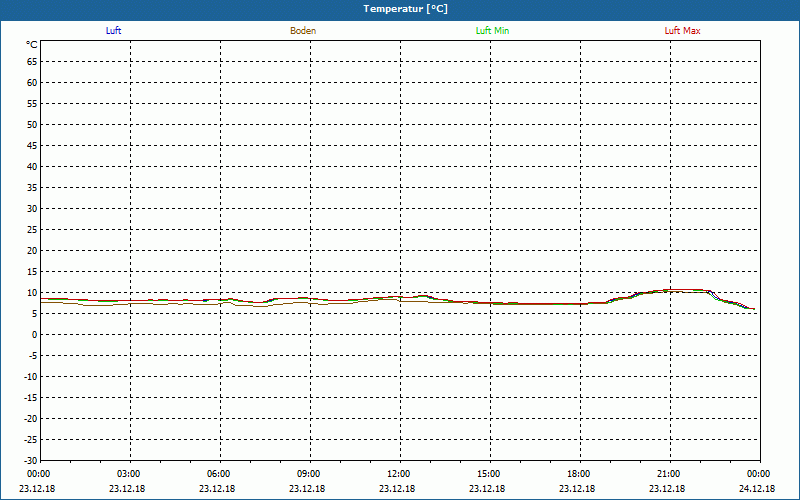Image resolution: width=800 pixels, height=500 pixels.
Task: Click the 21:00 time axis label
Action: (x=668, y=474)
